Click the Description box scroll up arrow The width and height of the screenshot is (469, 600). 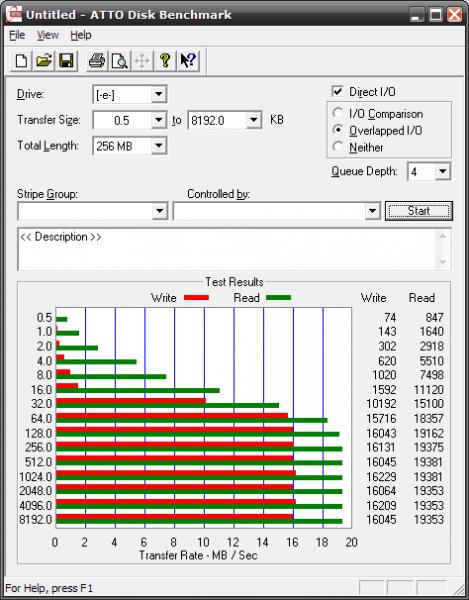point(443,236)
